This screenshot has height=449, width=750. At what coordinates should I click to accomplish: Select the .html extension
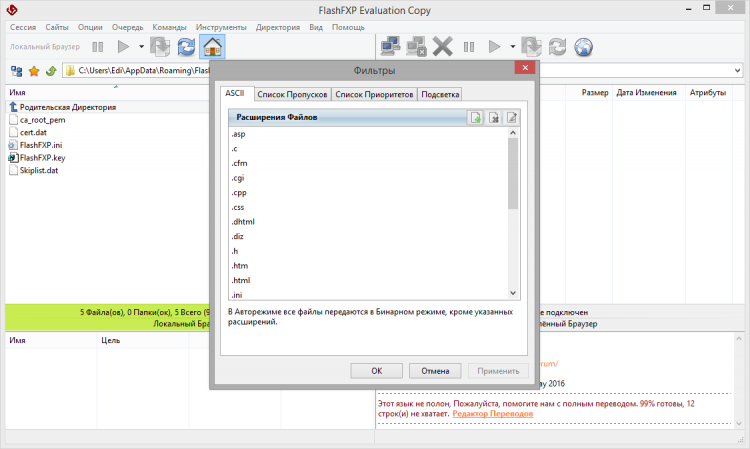point(241,280)
